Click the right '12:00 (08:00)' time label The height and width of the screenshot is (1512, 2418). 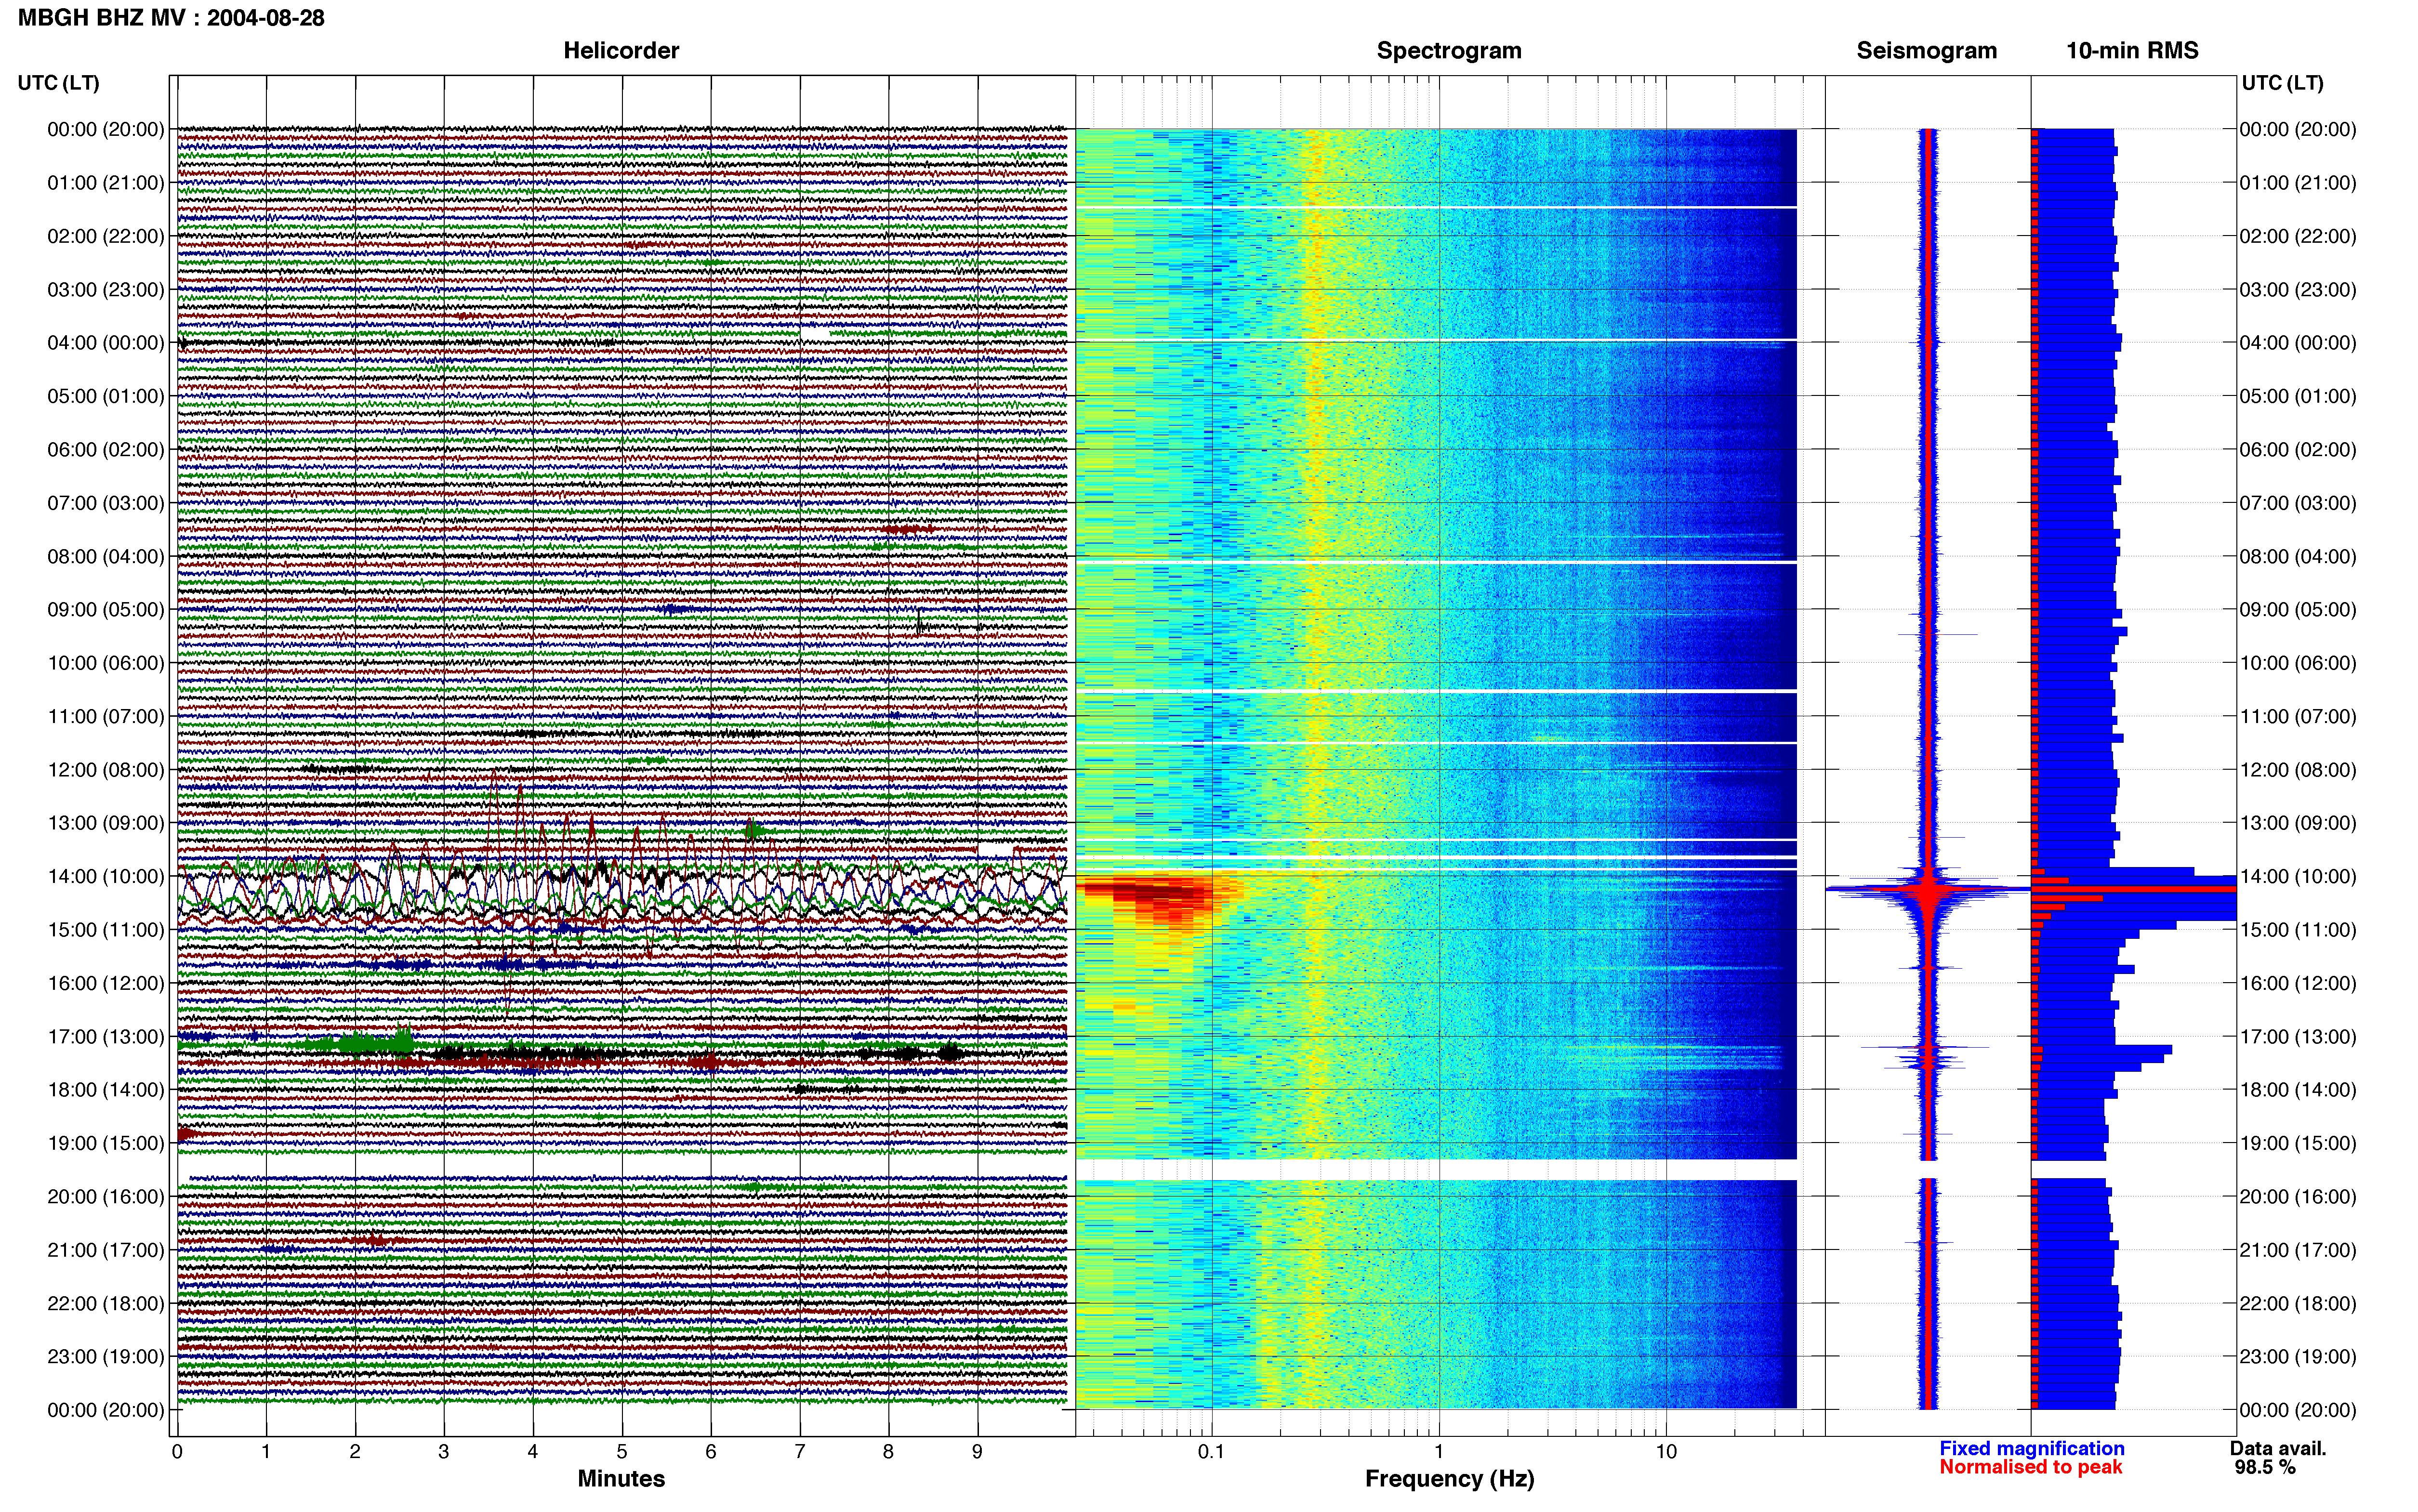point(2298,770)
